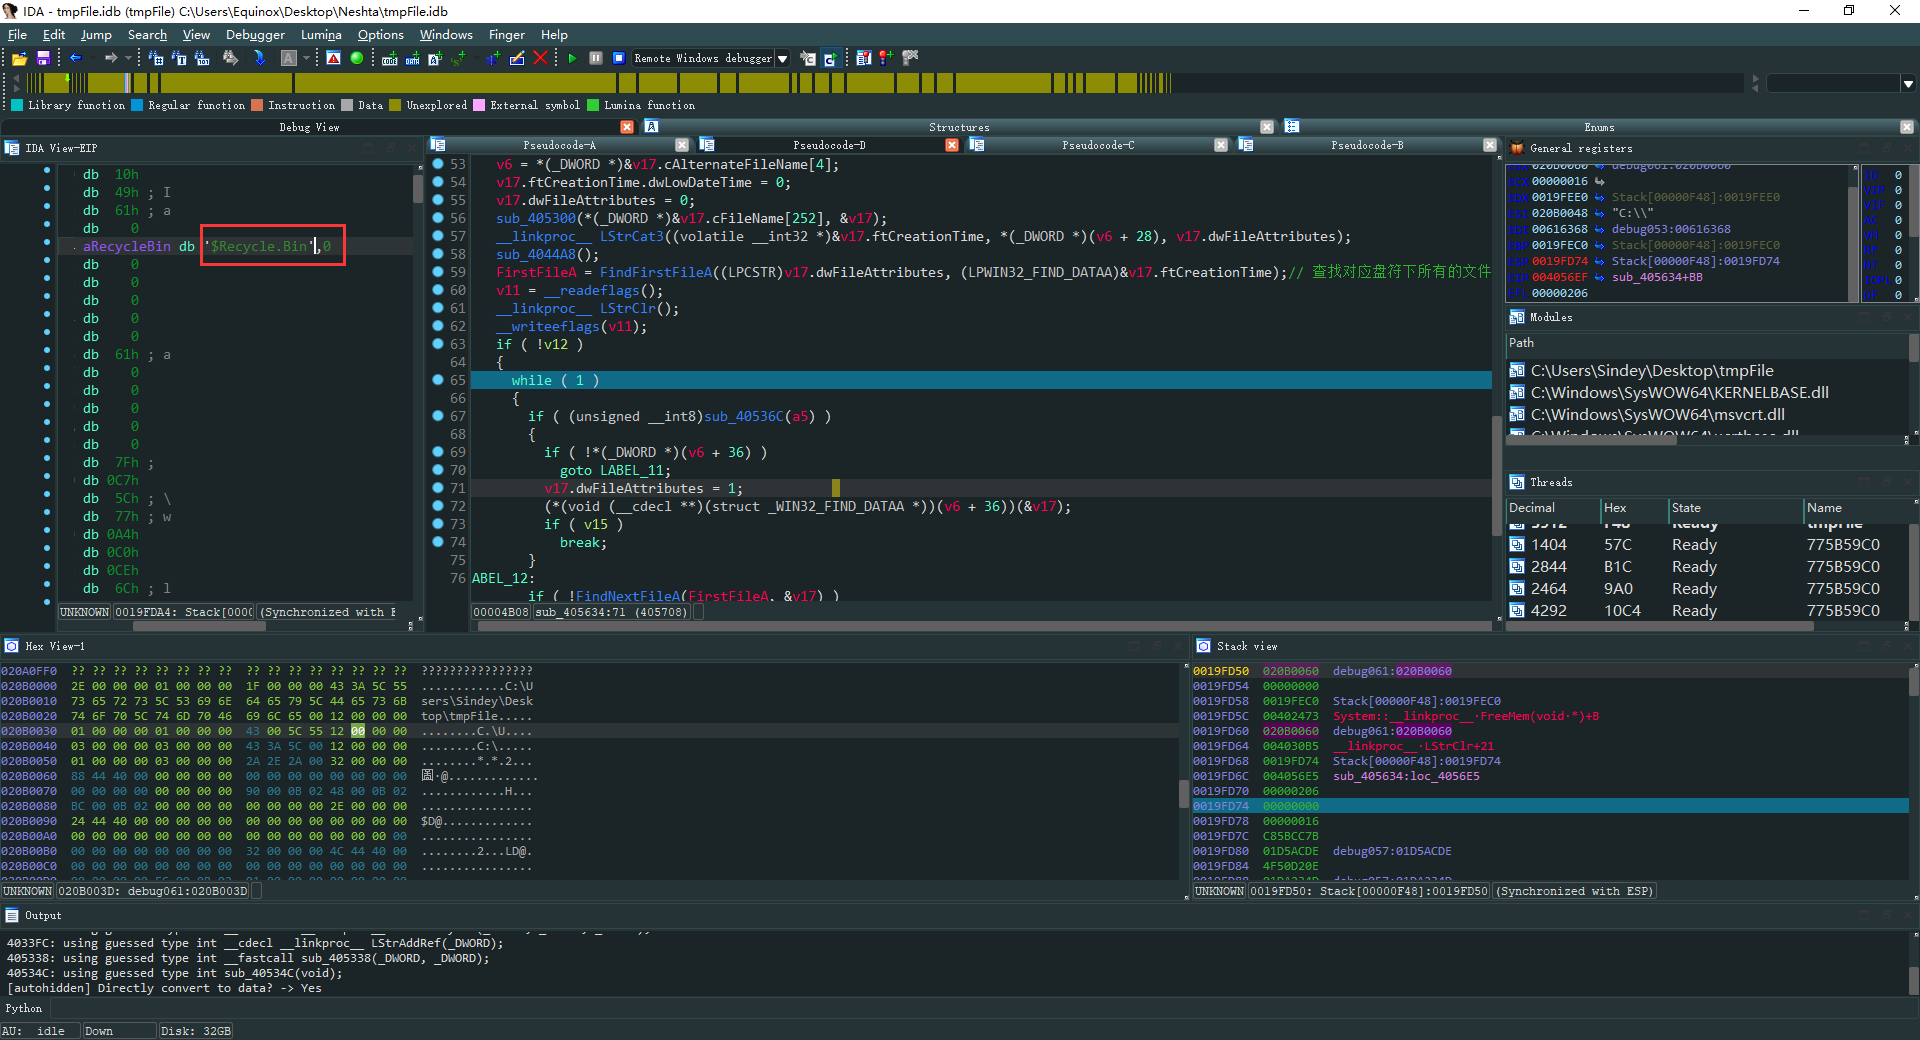Toggle breakpoint dot on line 59
The width and height of the screenshot is (1920, 1040).
(x=438, y=272)
